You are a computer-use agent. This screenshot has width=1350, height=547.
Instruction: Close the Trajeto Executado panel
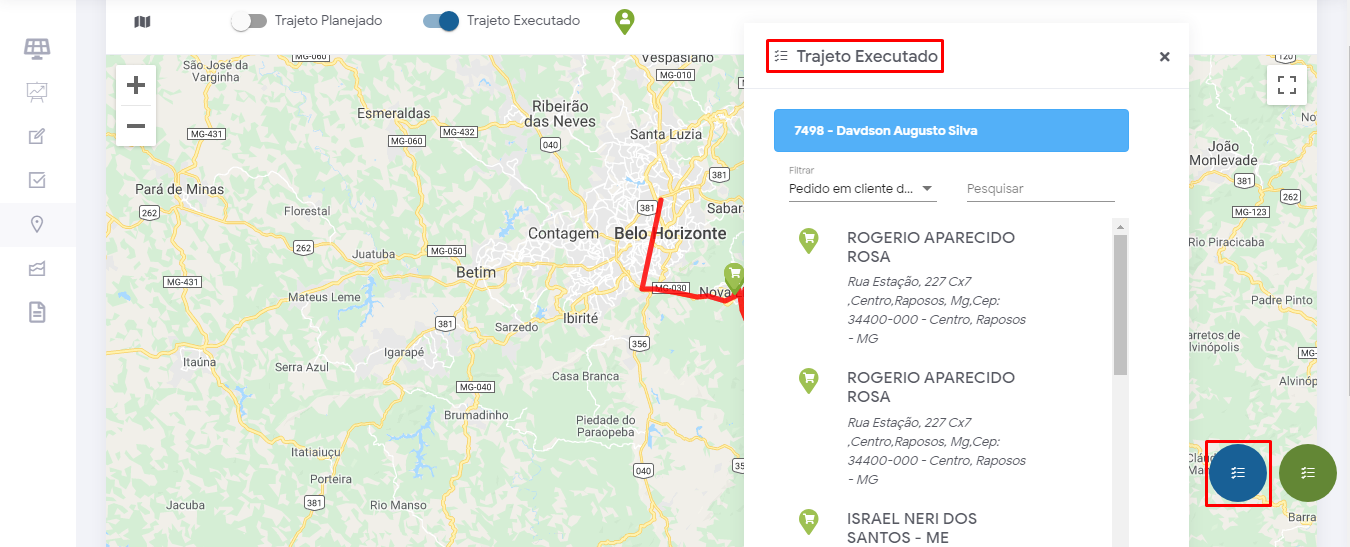tap(1164, 57)
